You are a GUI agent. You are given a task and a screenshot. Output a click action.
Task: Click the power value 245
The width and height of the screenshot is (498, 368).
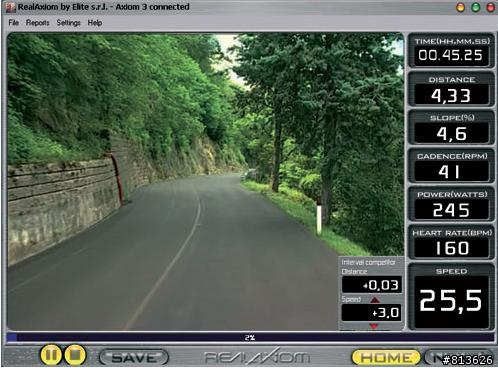[451, 210]
